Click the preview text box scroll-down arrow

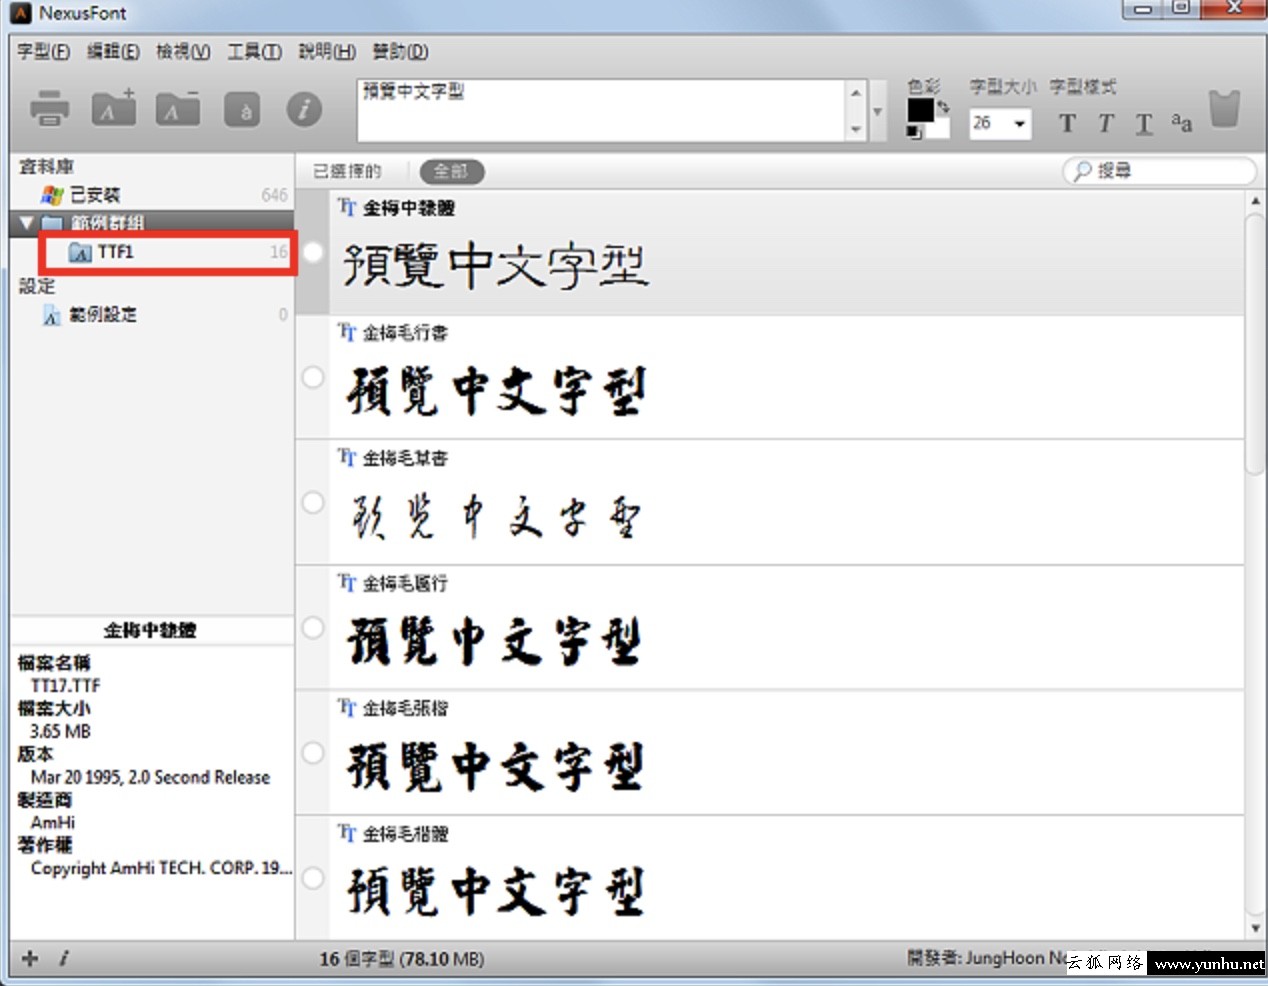pos(856,129)
